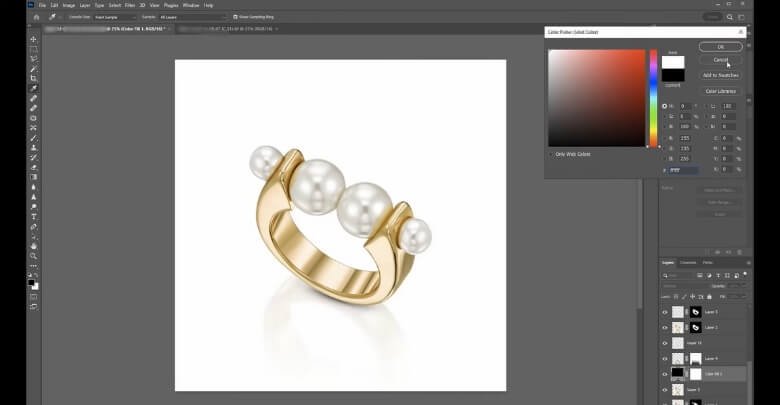Hide Layer 5 using its eye icon
Image resolution: width=780 pixels, height=405 pixels.
665,312
